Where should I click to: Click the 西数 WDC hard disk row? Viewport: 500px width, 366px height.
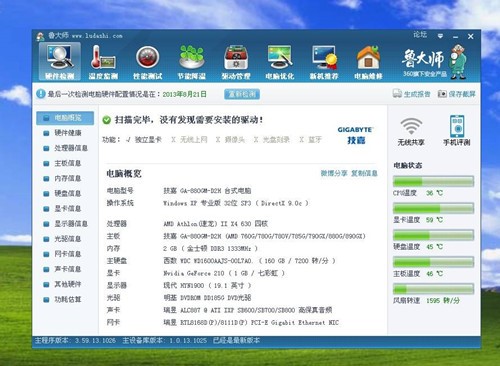click(221, 261)
